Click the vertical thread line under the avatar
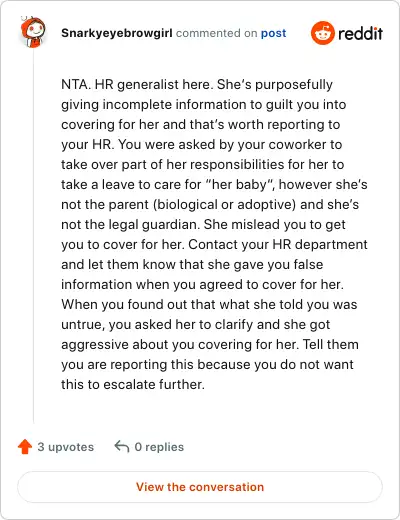400x520 pixels. pyautogui.click(x=33, y=235)
